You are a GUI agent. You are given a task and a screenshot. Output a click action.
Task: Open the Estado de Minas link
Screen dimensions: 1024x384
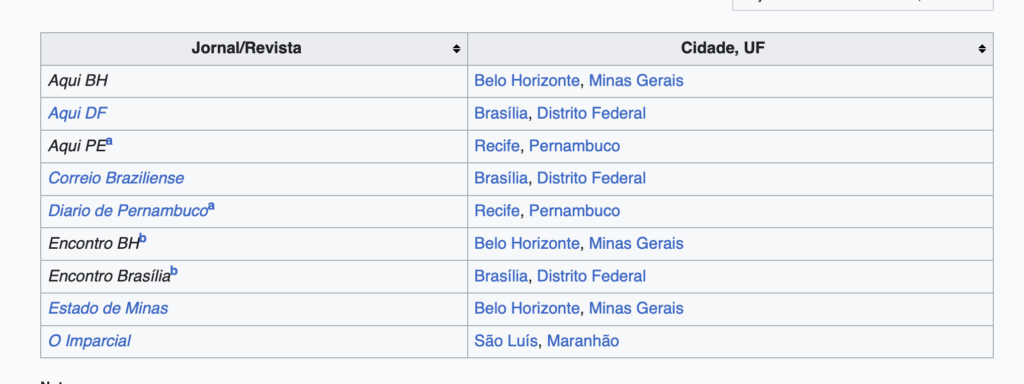(x=108, y=308)
